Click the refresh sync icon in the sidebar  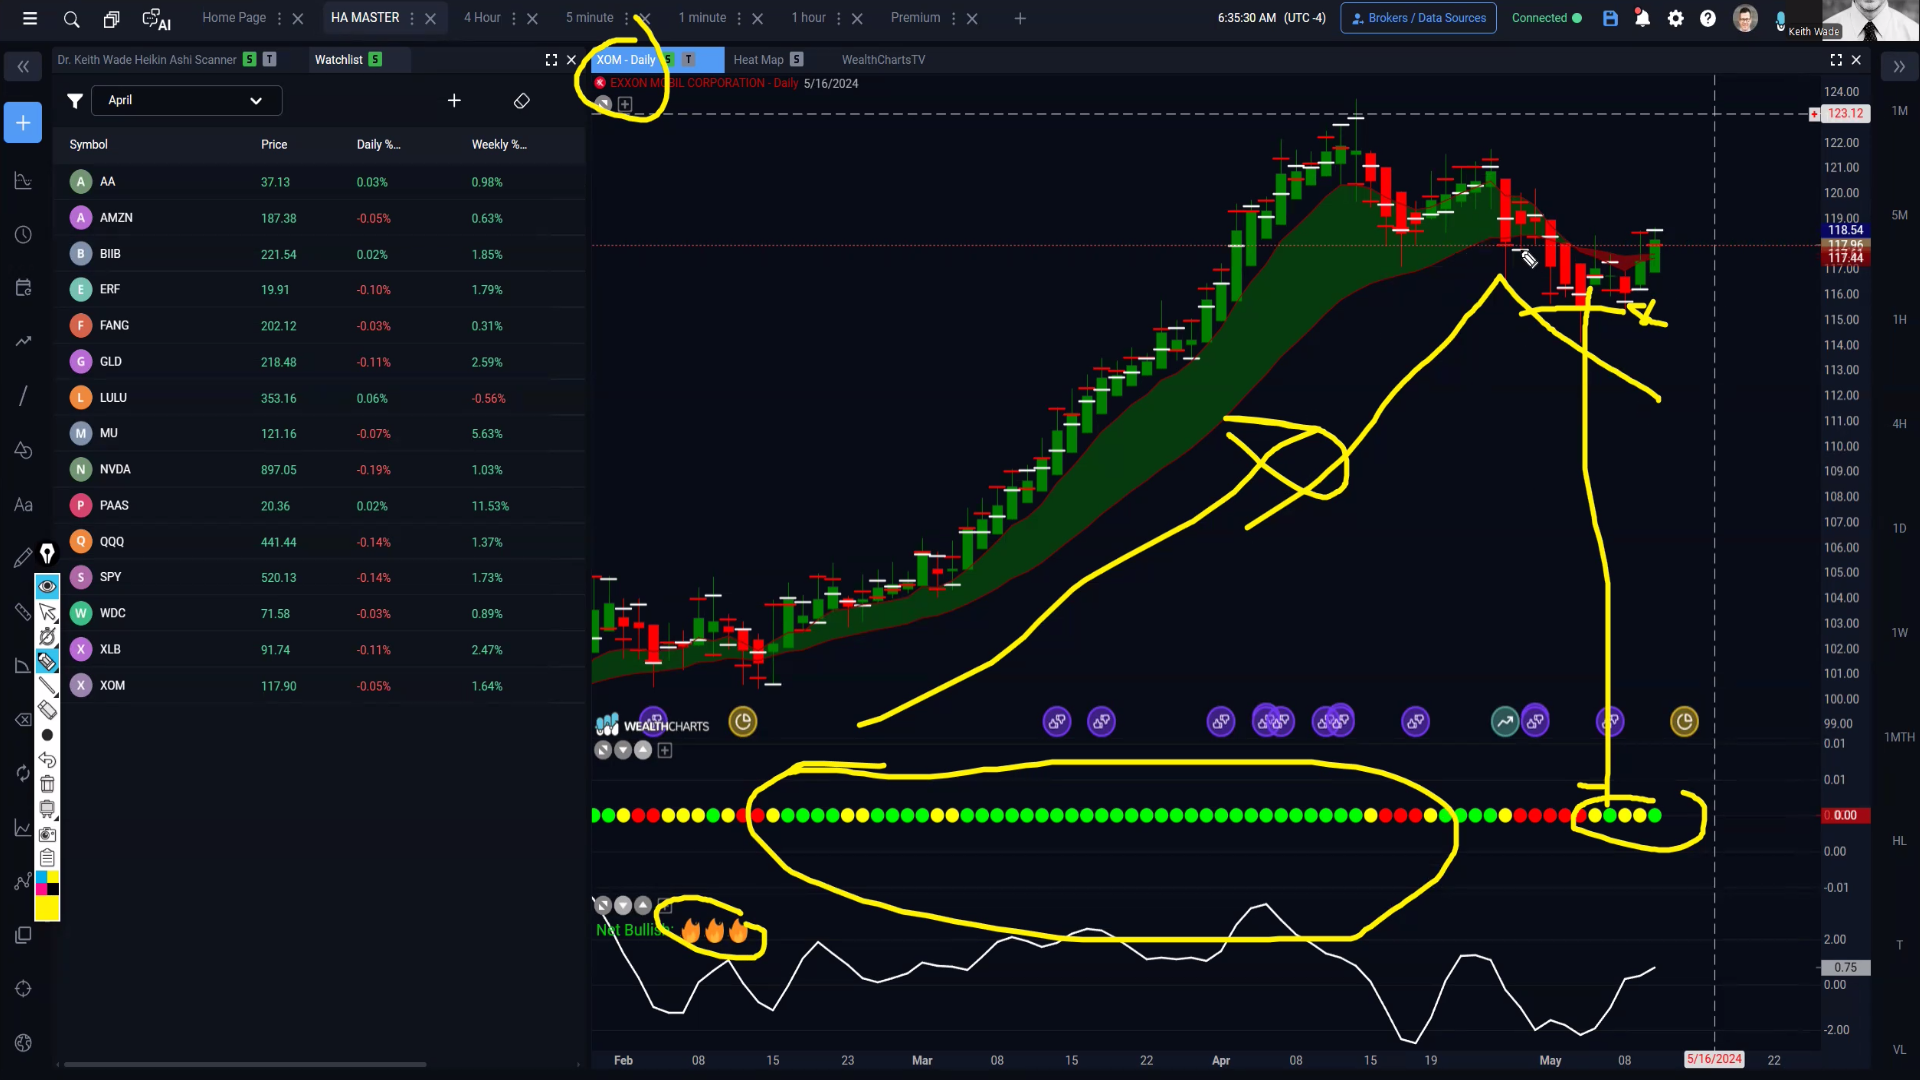click(23, 773)
